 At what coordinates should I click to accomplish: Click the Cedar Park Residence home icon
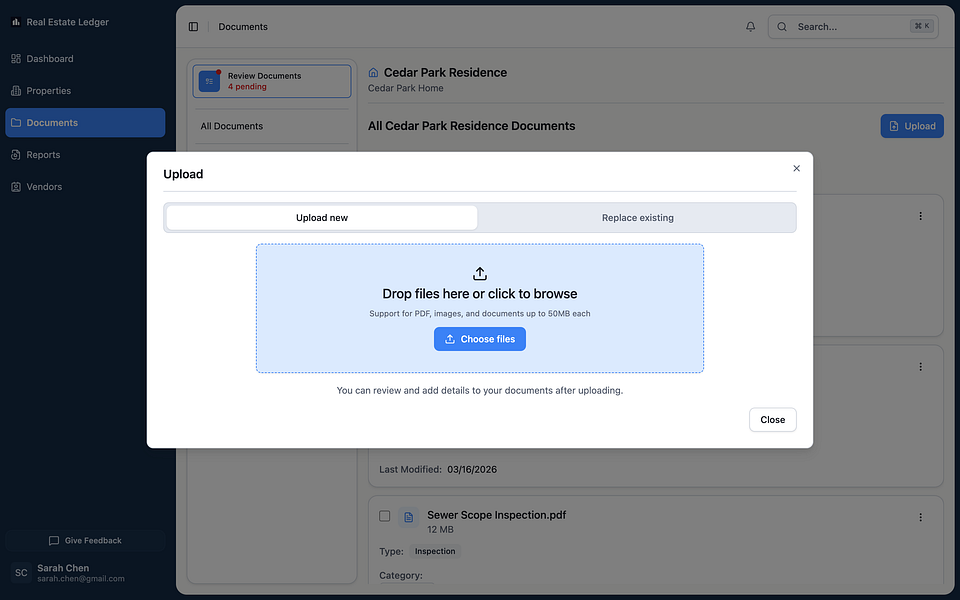(373, 72)
